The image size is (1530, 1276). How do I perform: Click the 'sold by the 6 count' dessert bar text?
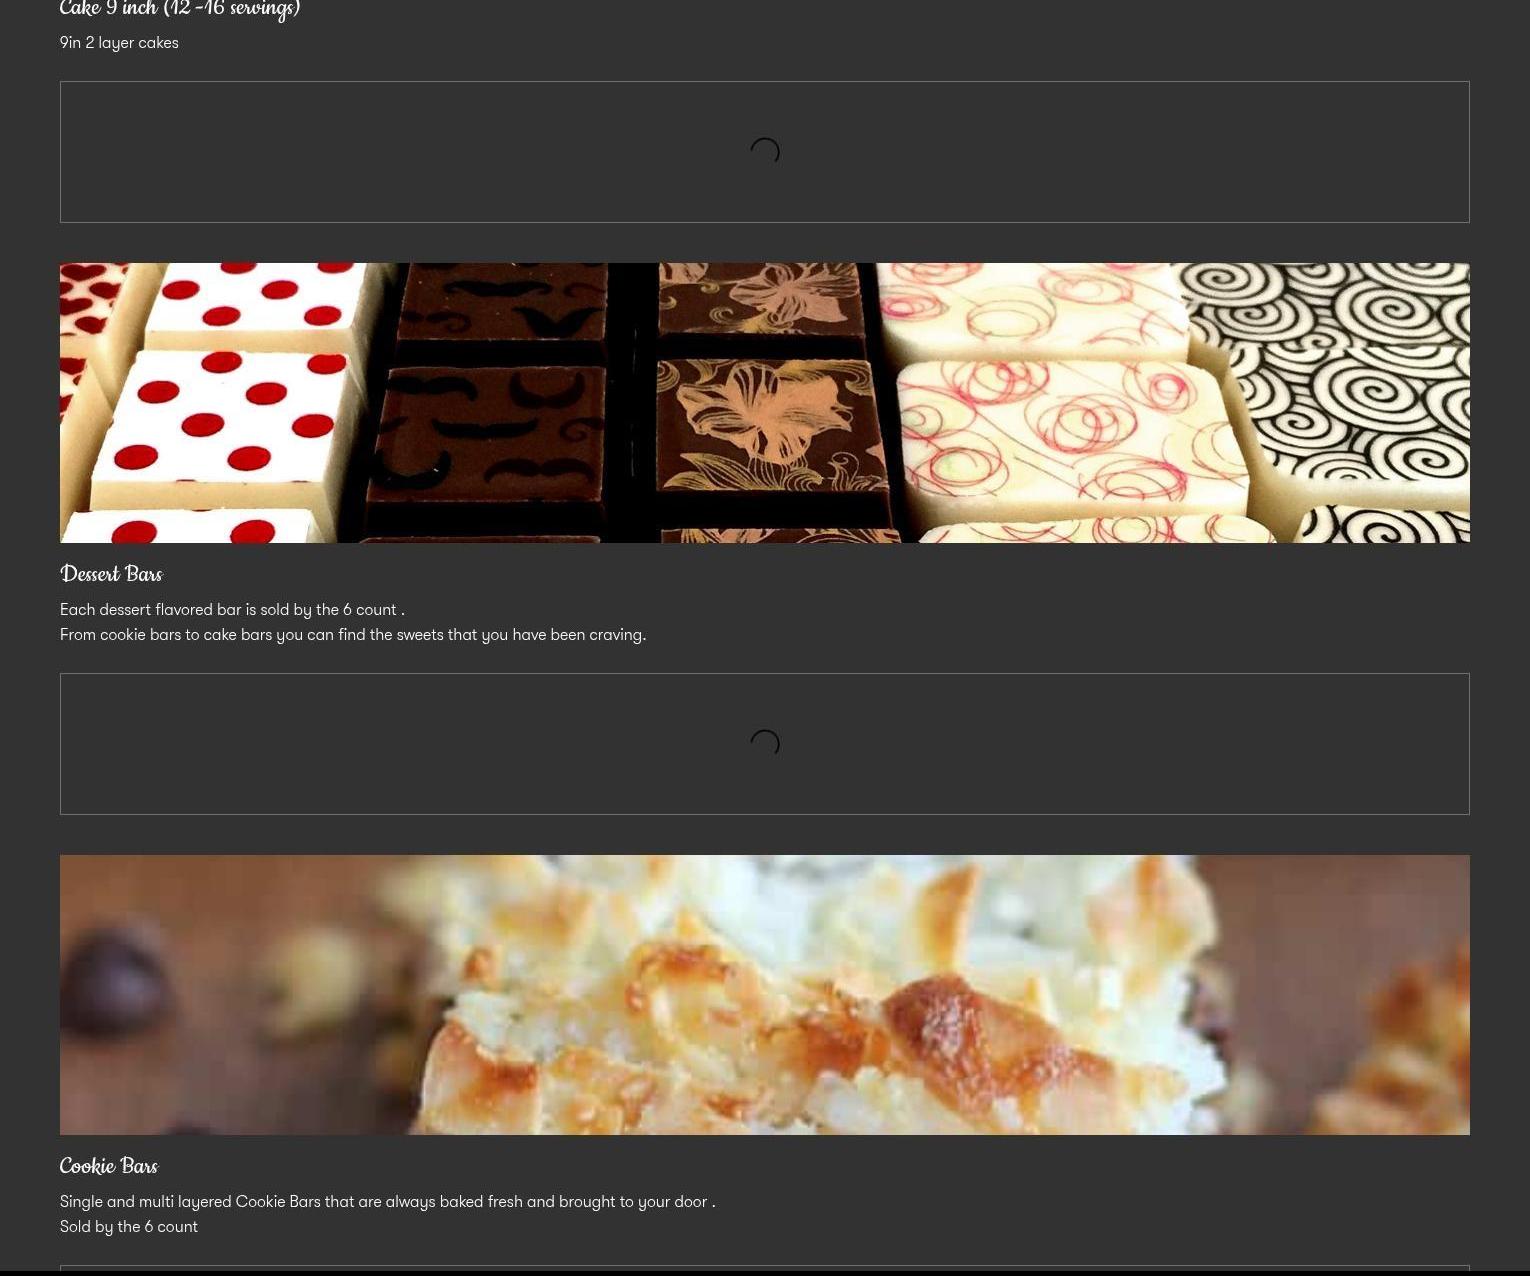[232, 610]
